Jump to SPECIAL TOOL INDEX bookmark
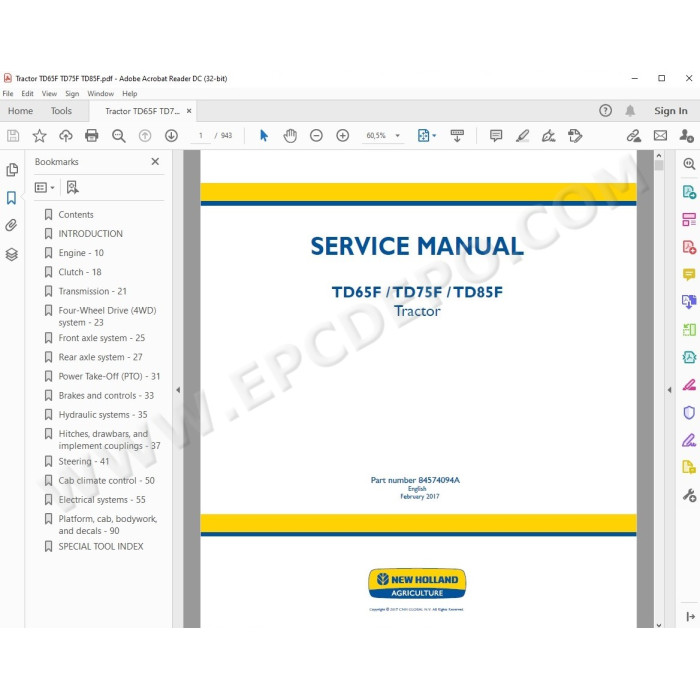 101,547
